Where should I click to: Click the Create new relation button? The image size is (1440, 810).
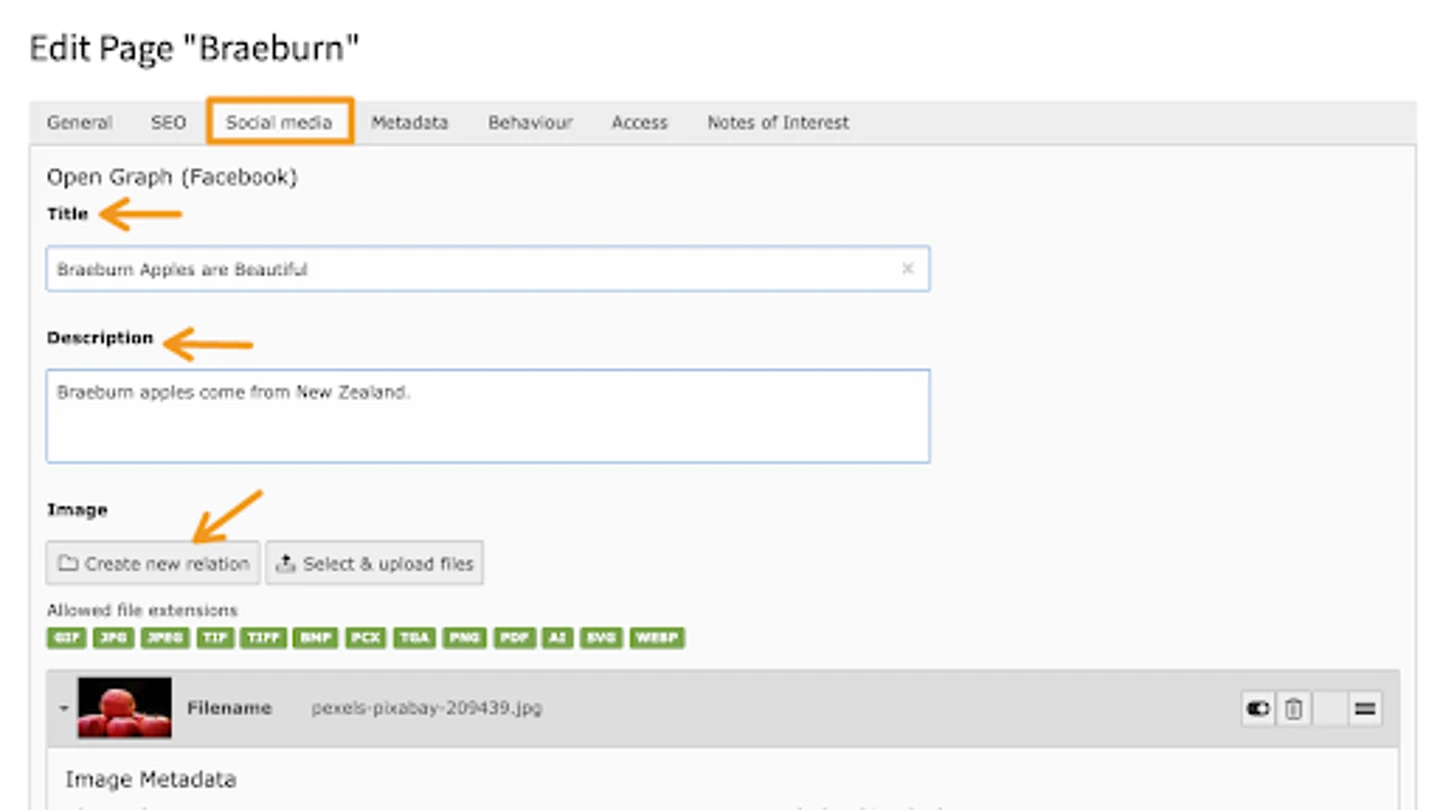(153, 564)
